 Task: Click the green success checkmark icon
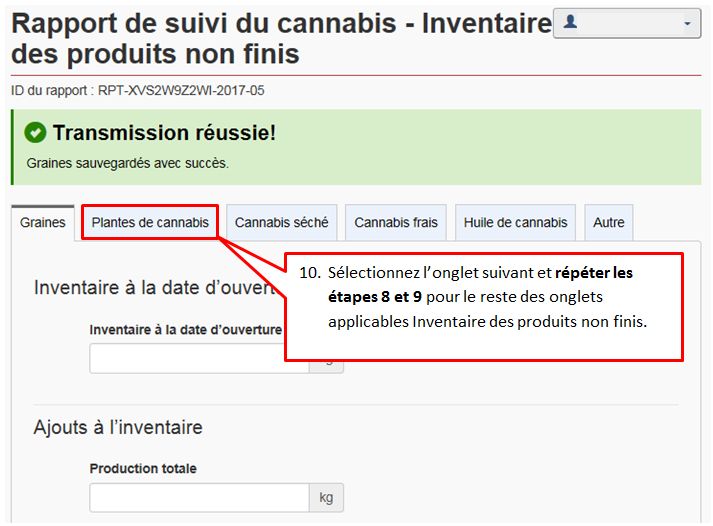click(x=36, y=133)
